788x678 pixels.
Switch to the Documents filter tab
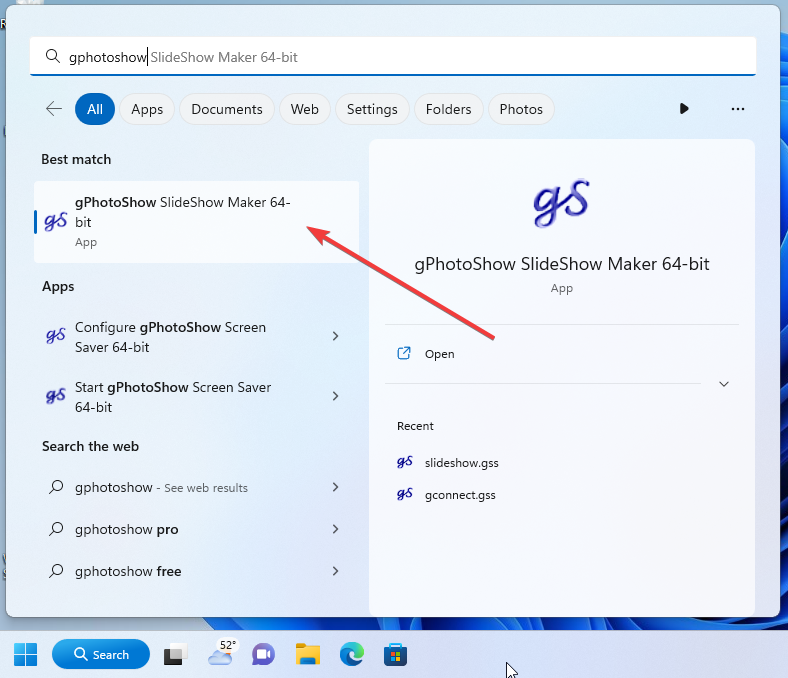(x=227, y=109)
